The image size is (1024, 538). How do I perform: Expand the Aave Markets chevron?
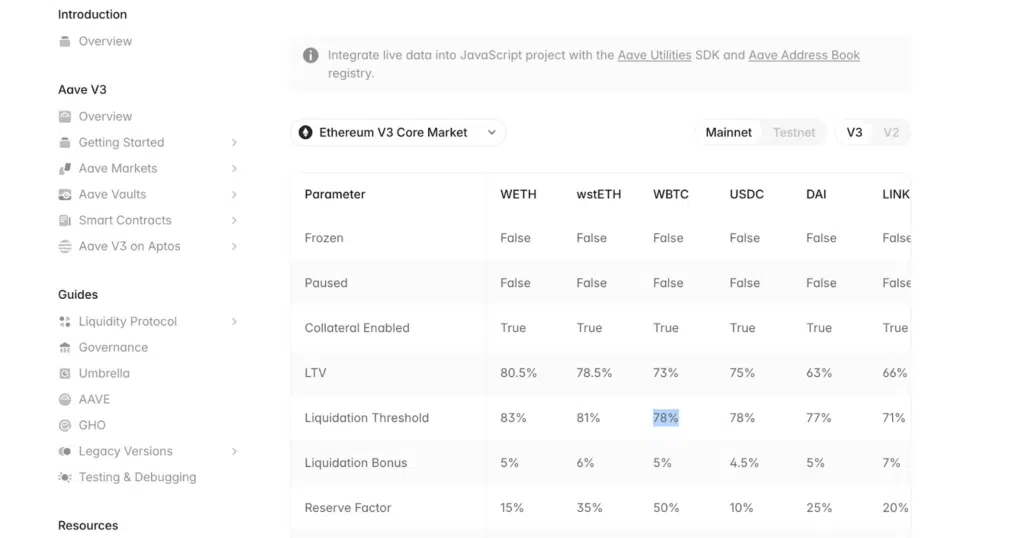(x=234, y=168)
